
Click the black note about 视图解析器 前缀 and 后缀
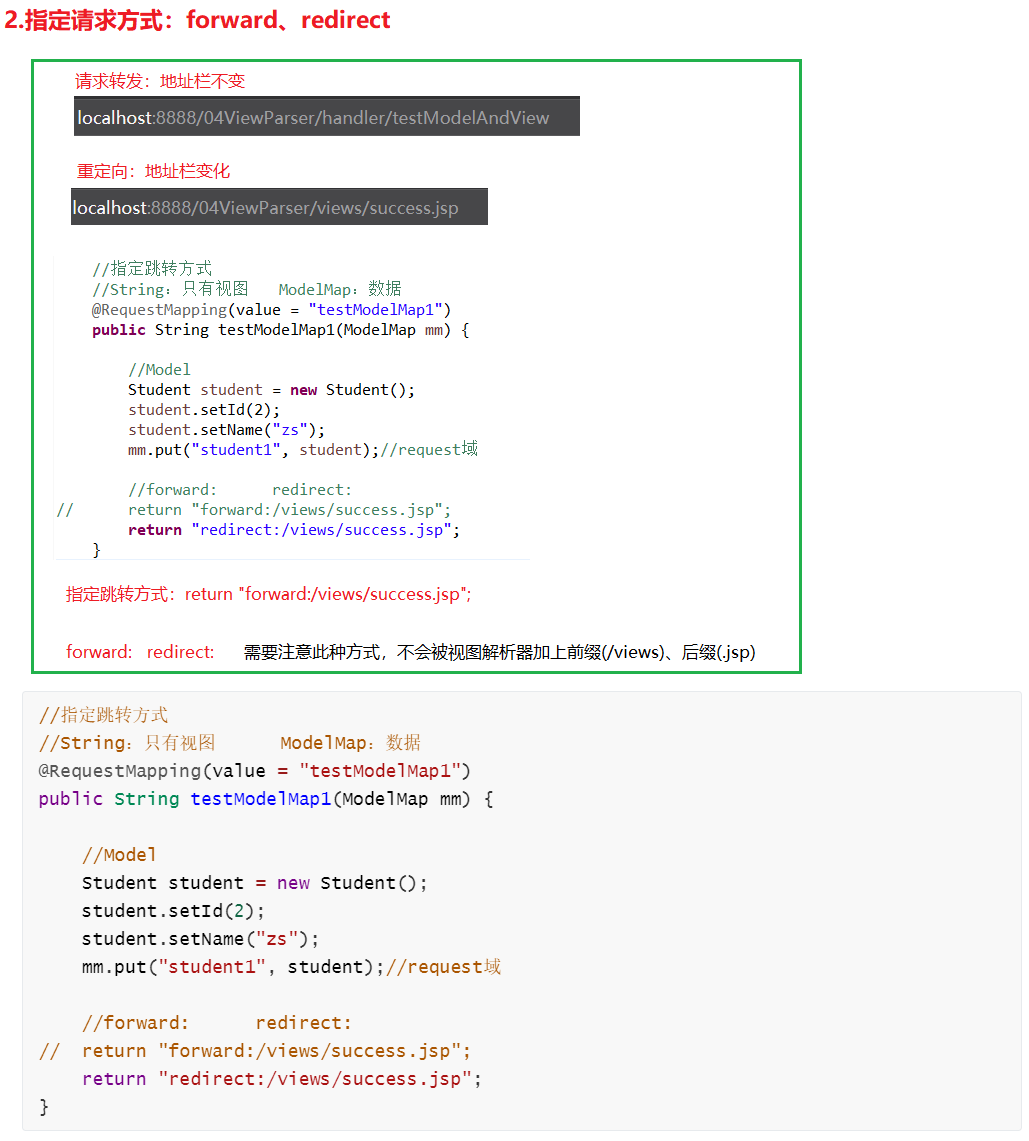(499, 652)
